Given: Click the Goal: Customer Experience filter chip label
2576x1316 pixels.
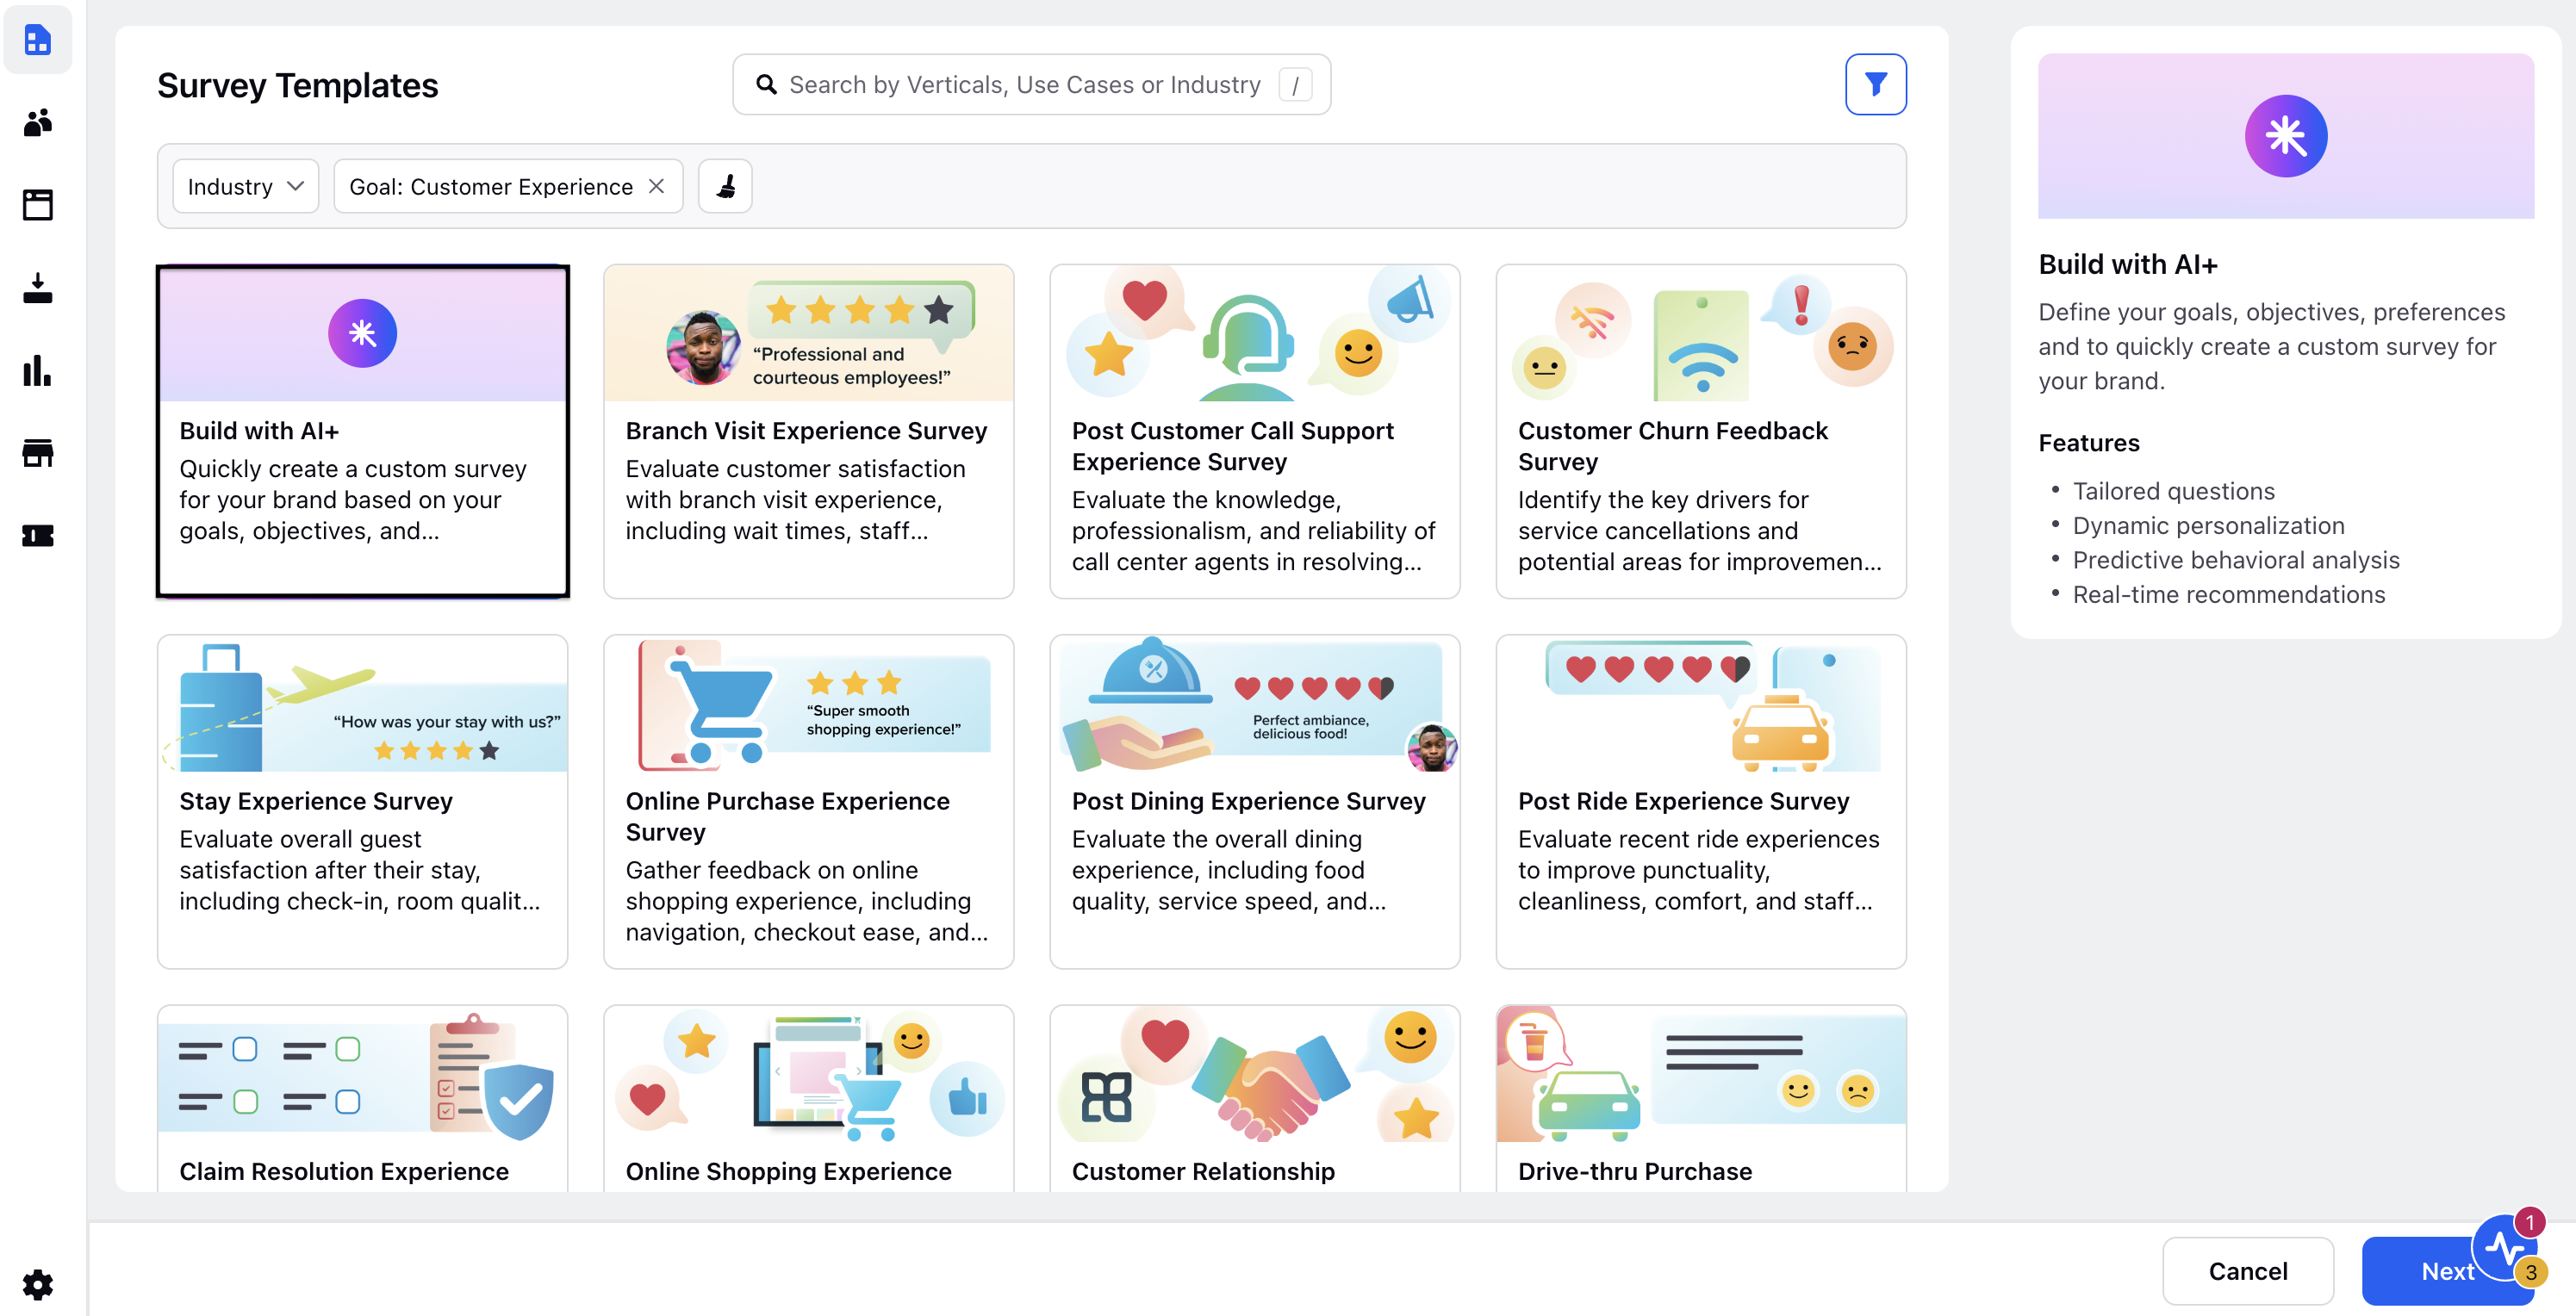Looking at the screenshot, I should pos(490,186).
